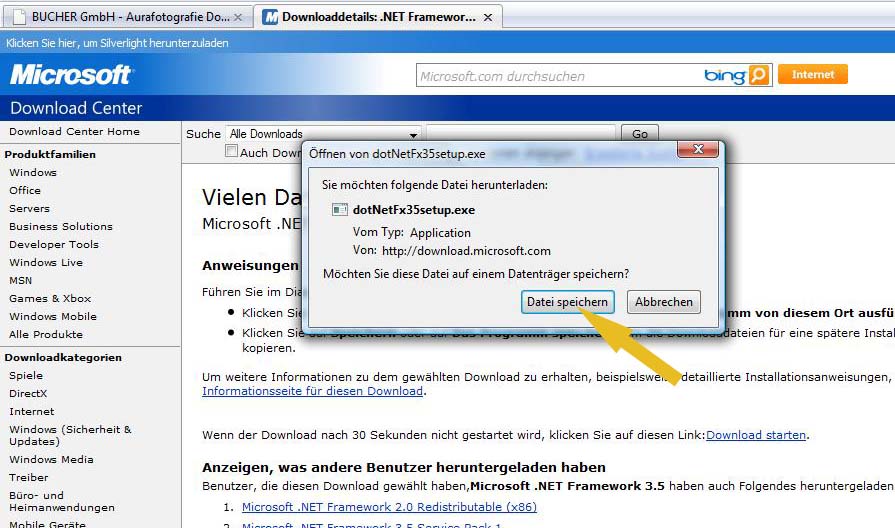Click Download Center heading
This screenshot has width=895, height=528.
pos(76,108)
